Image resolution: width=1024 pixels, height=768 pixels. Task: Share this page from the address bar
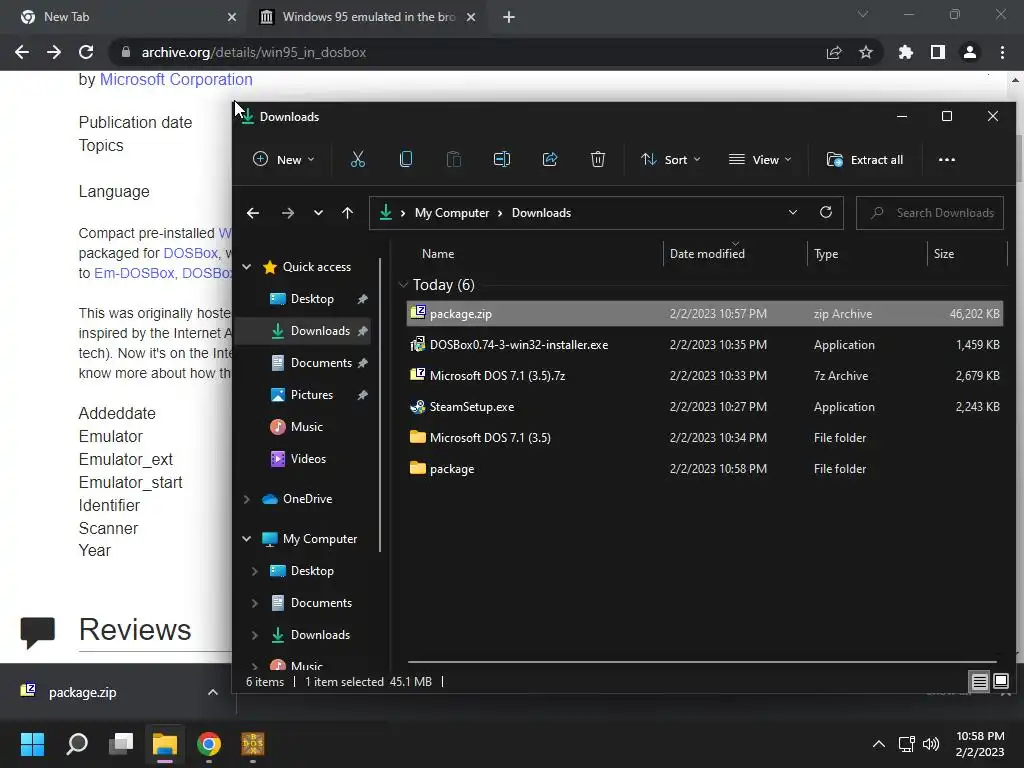[x=833, y=52]
